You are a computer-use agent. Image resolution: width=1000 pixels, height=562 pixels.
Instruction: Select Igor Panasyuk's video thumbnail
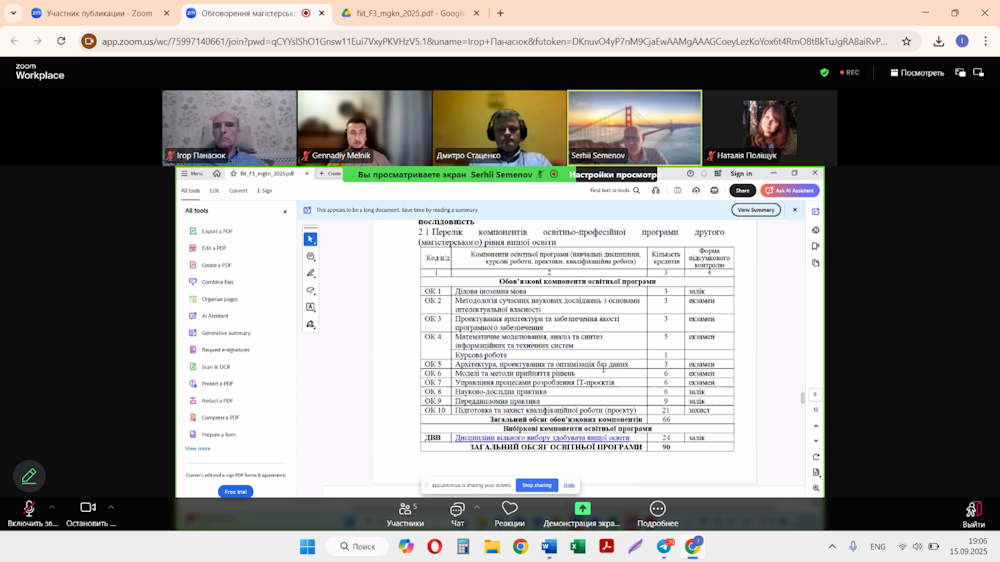coord(229,127)
